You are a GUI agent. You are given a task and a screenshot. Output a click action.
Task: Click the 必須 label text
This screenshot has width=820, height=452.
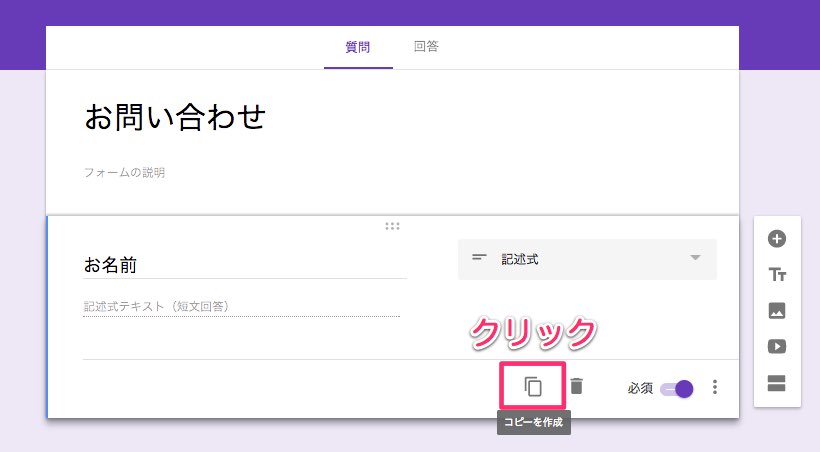[x=640, y=388]
